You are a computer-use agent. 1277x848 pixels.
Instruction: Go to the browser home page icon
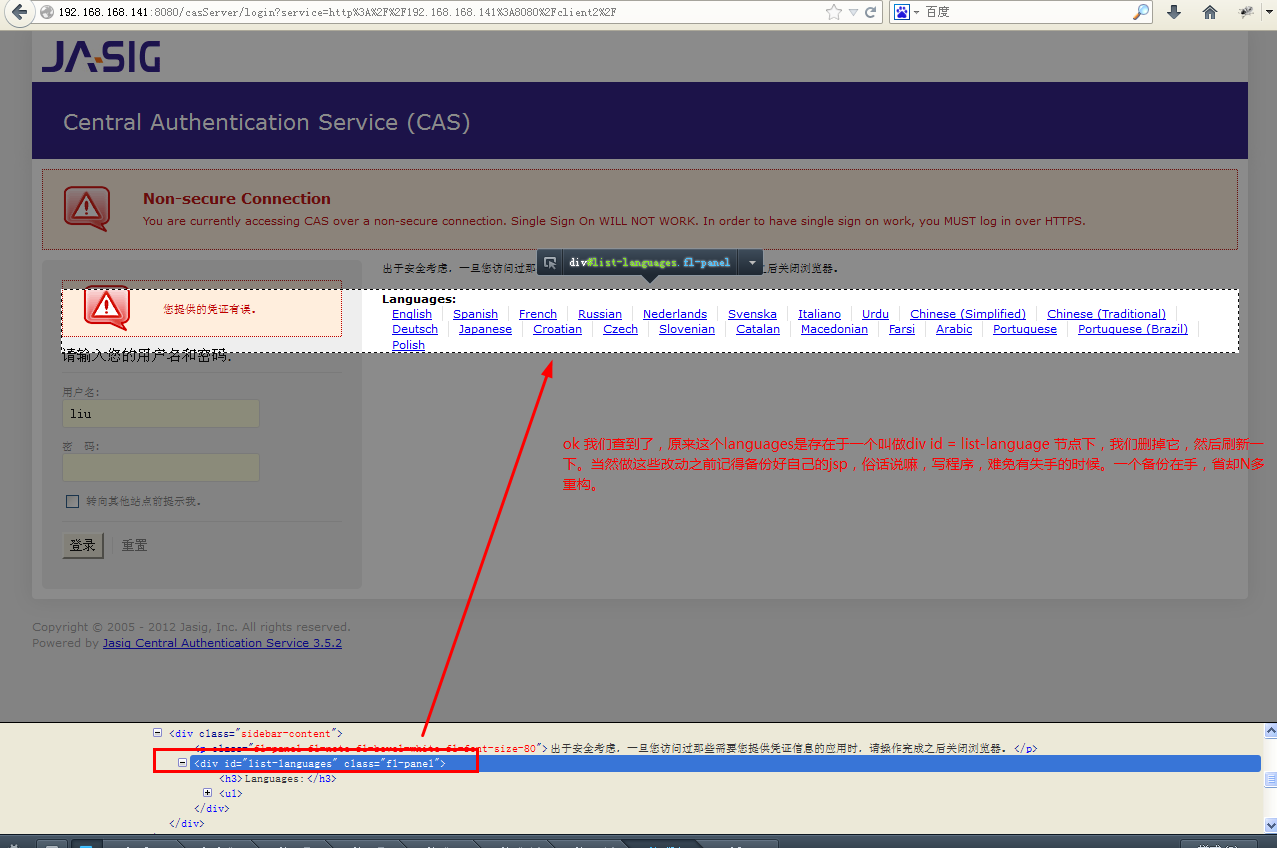pyautogui.click(x=1210, y=12)
